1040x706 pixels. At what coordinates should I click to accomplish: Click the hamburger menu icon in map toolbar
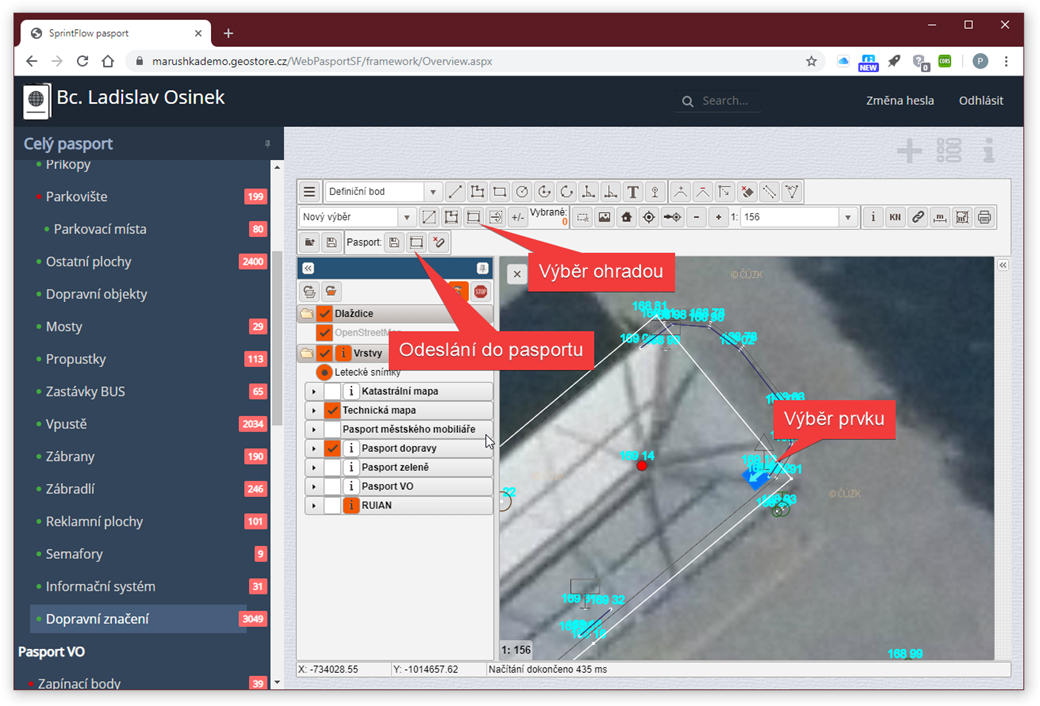pyautogui.click(x=309, y=192)
